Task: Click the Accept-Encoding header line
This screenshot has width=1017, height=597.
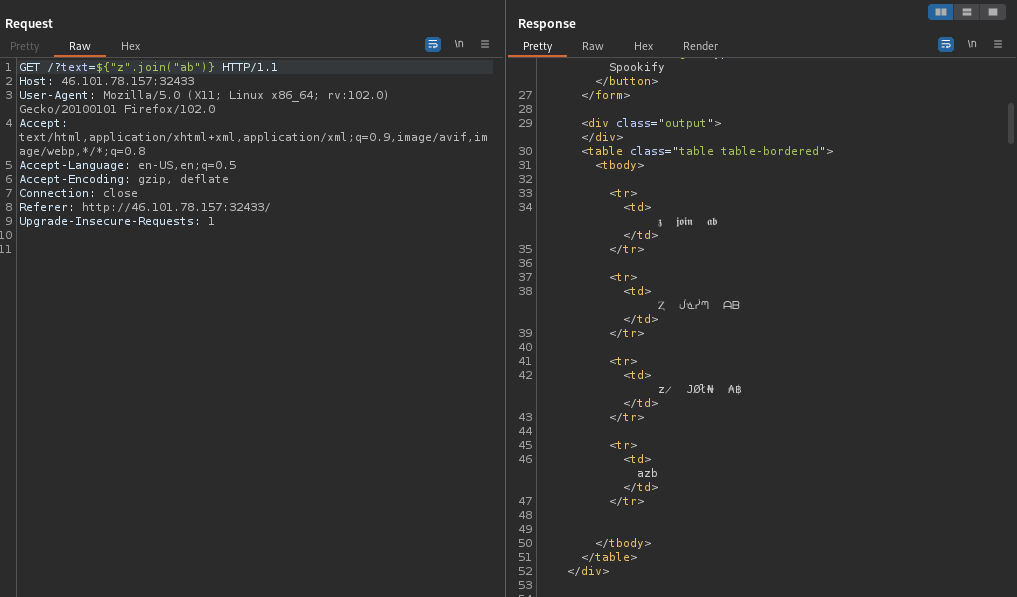Action: (x=124, y=179)
